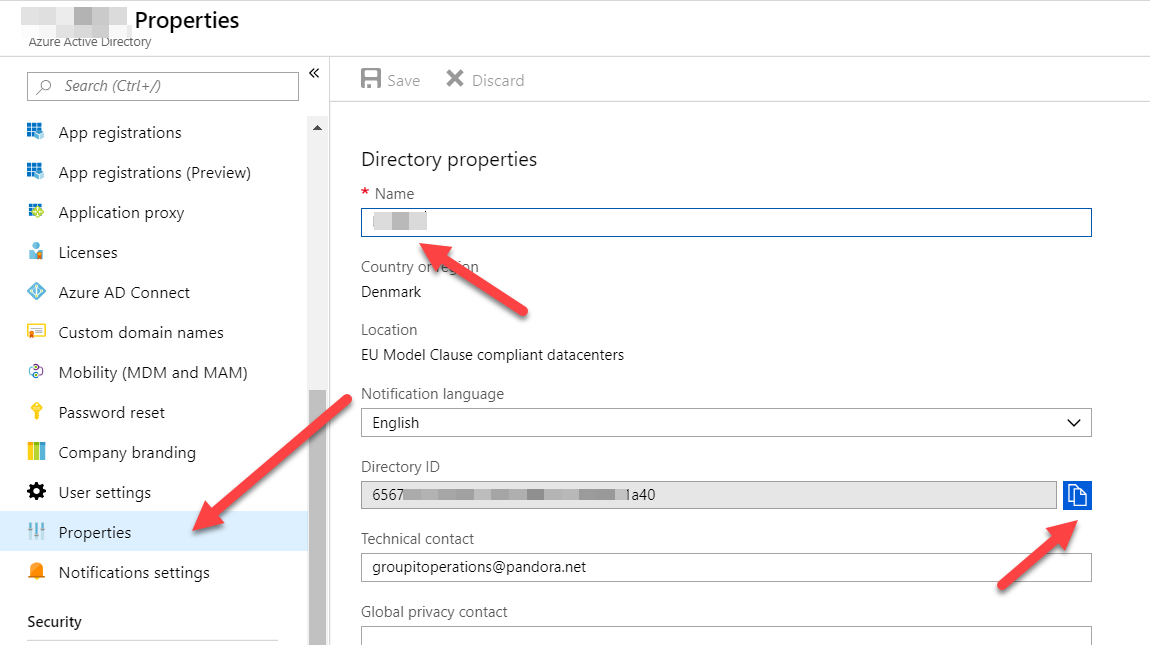This screenshot has width=1150, height=645.
Task: Copy the Directory ID to clipboard
Action: pos(1077,495)
